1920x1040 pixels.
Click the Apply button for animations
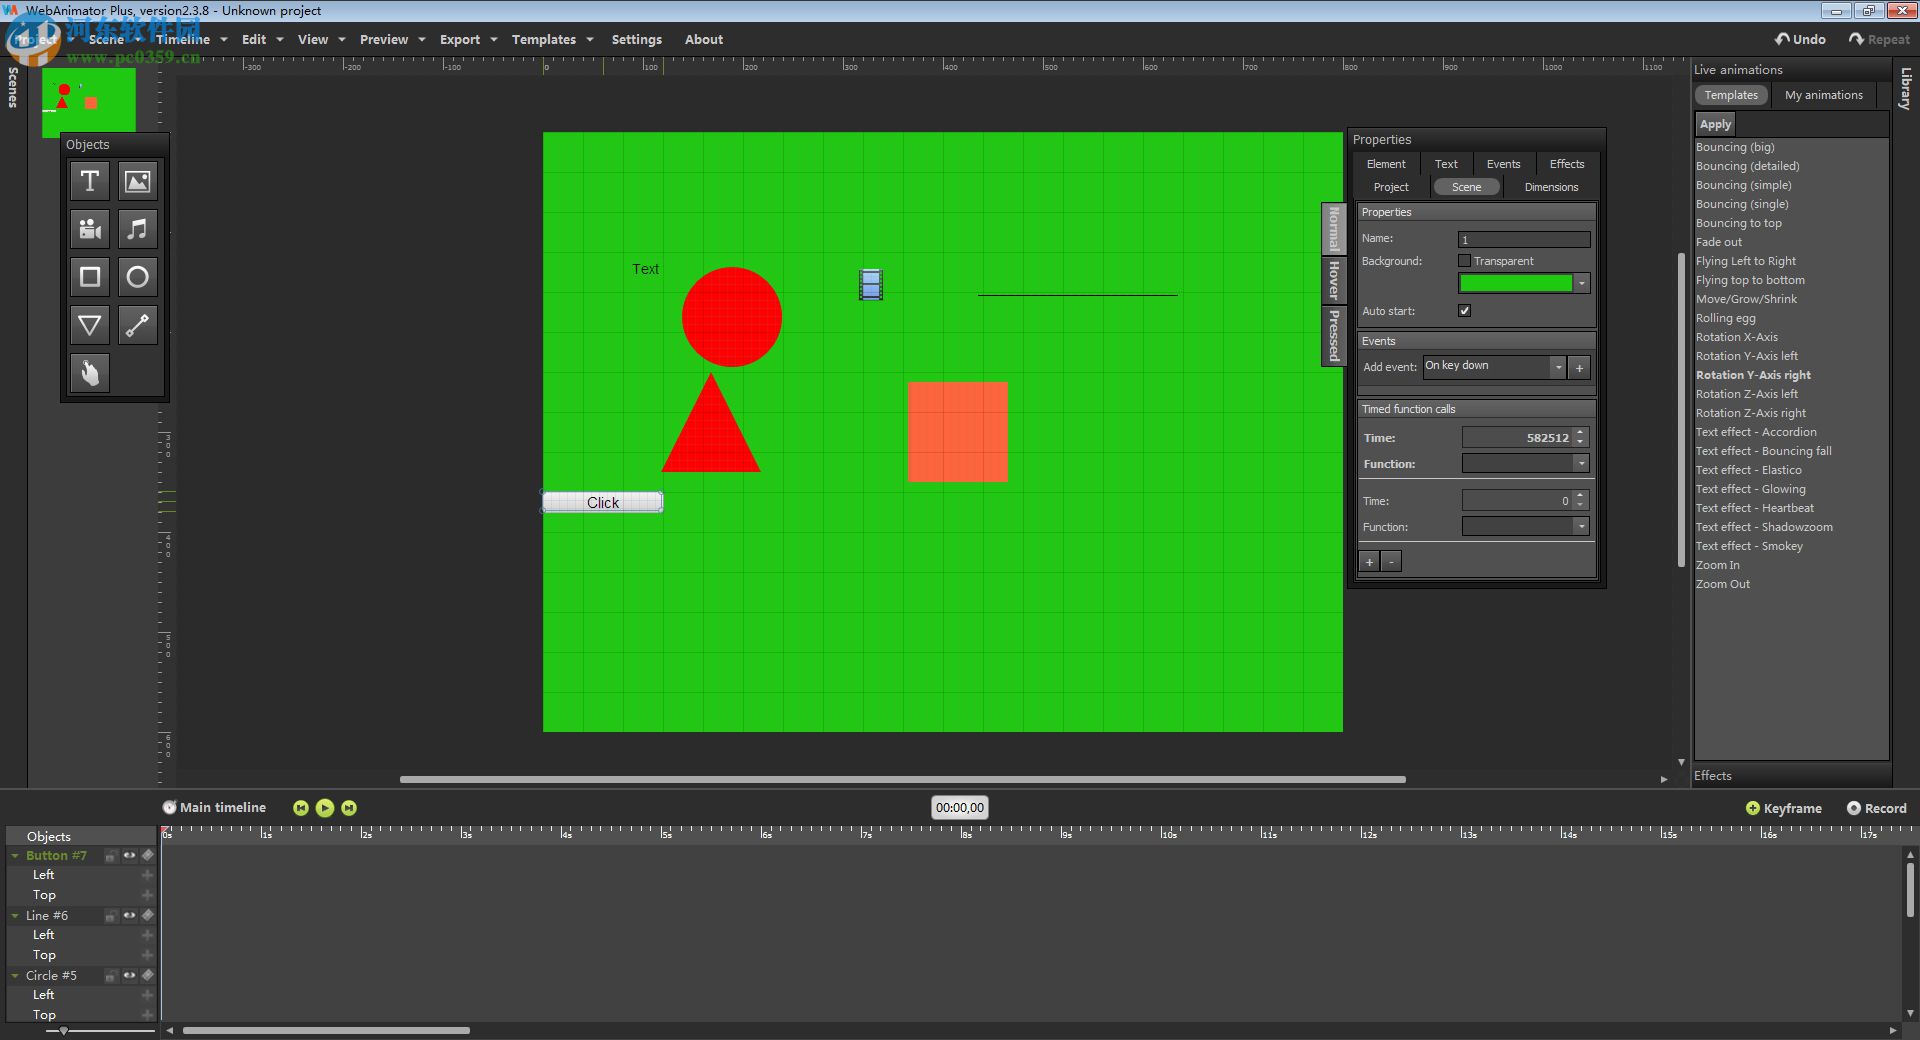click(x=1714, y=123)
